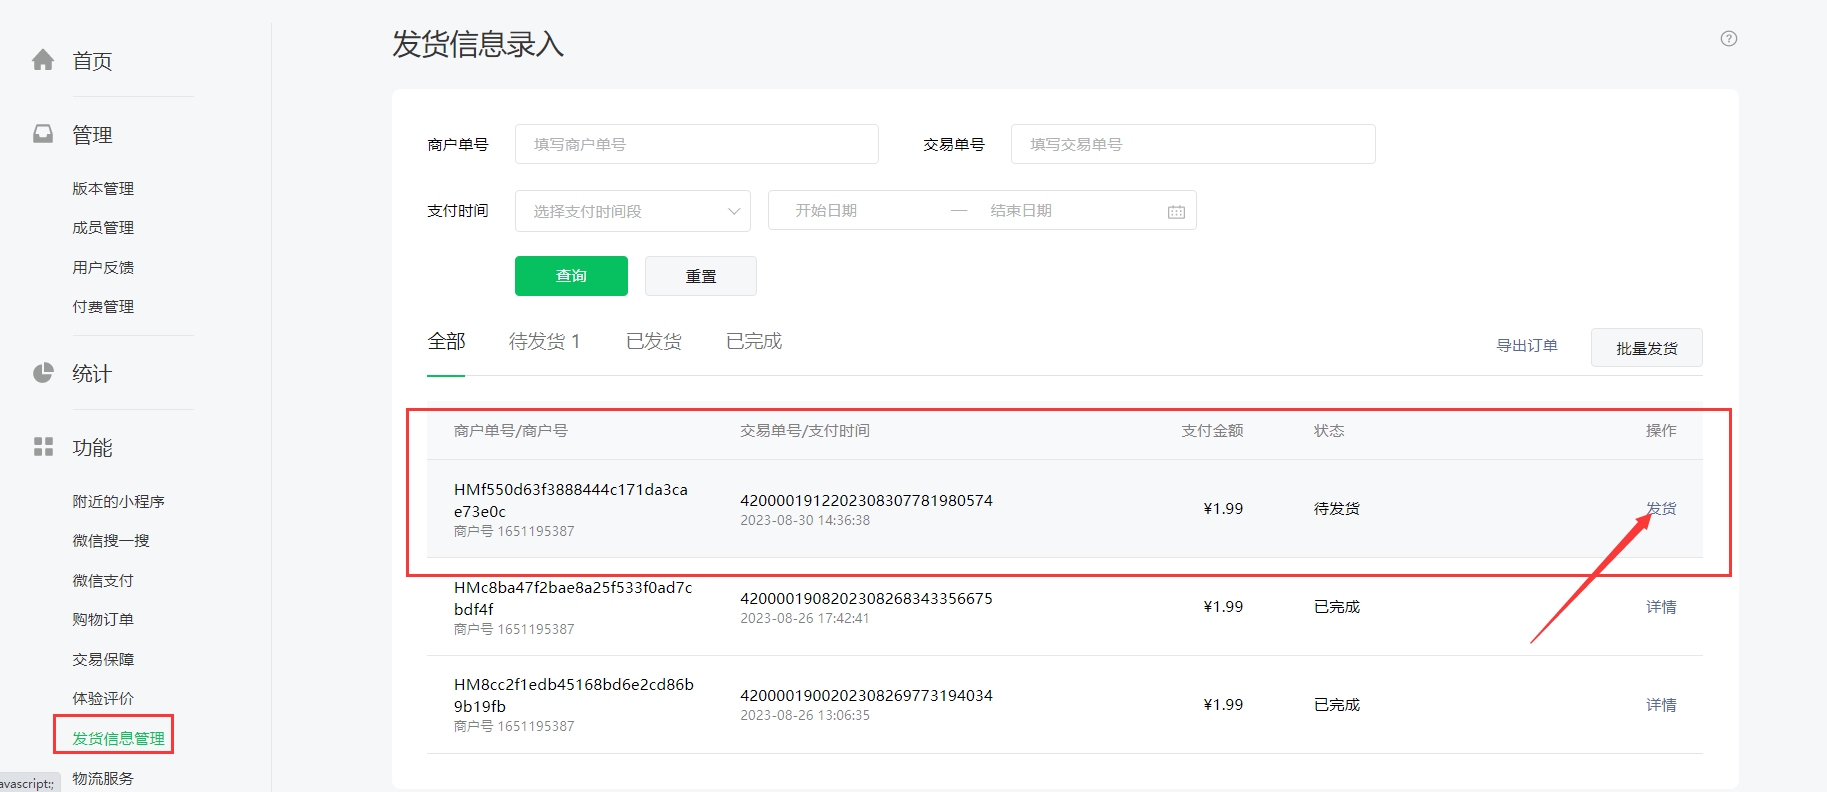Click the management inbox icon
The height and width of the screenshot is (792, 1827).
click(x=43, y=134)
